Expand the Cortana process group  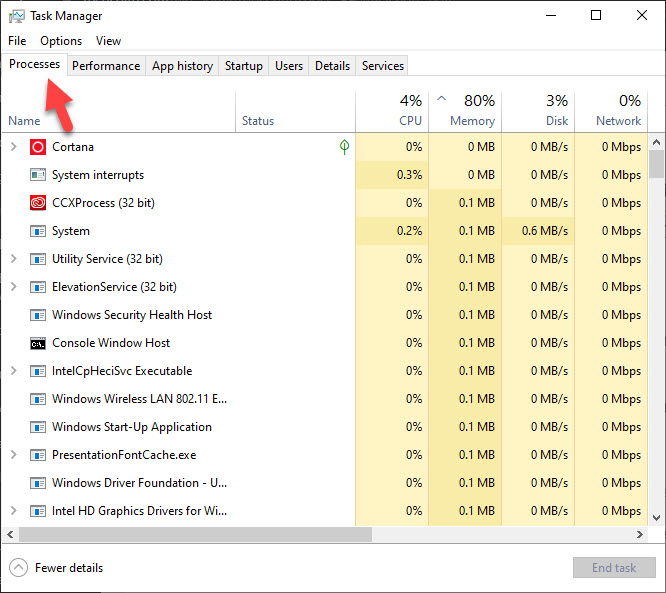[13, 147]
